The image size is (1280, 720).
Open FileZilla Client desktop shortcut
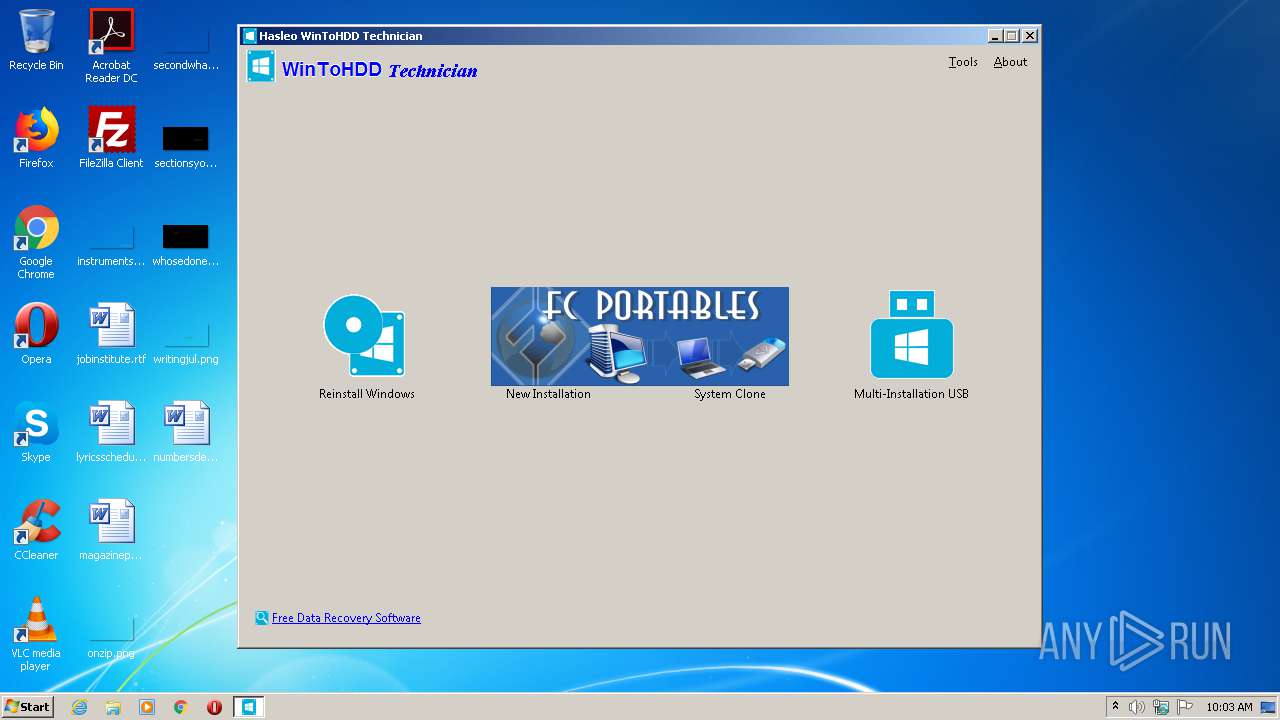click(x=111, y=138)
